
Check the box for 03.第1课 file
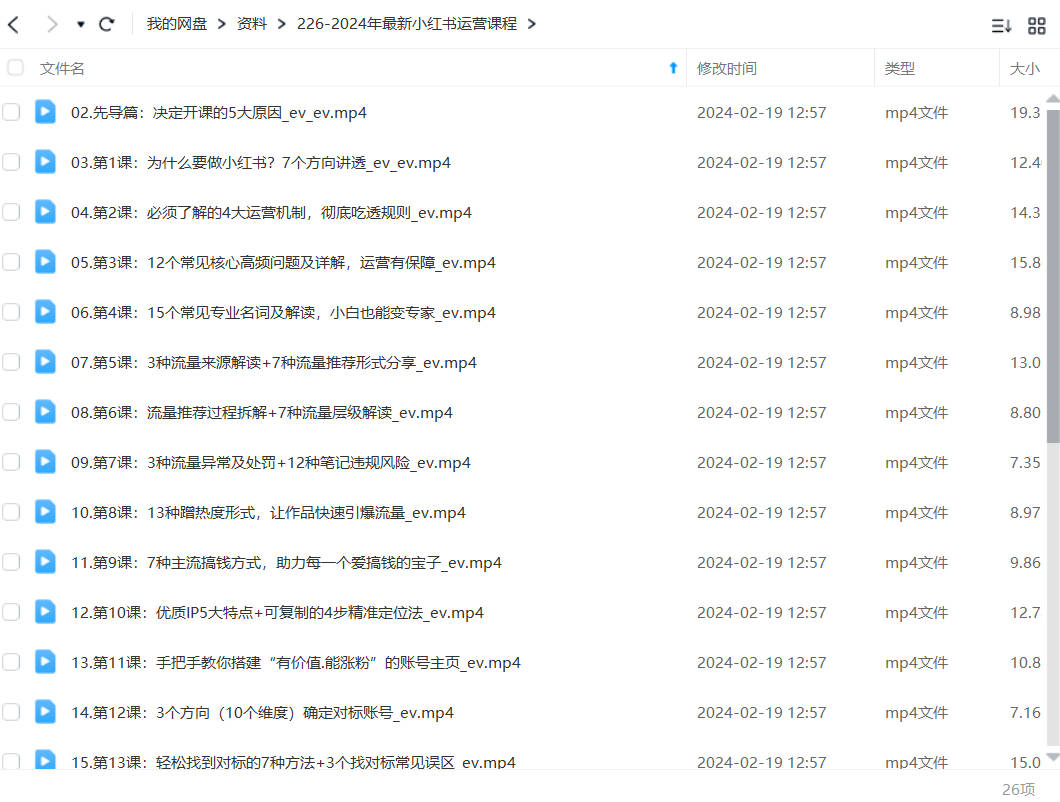pos(11,162)
